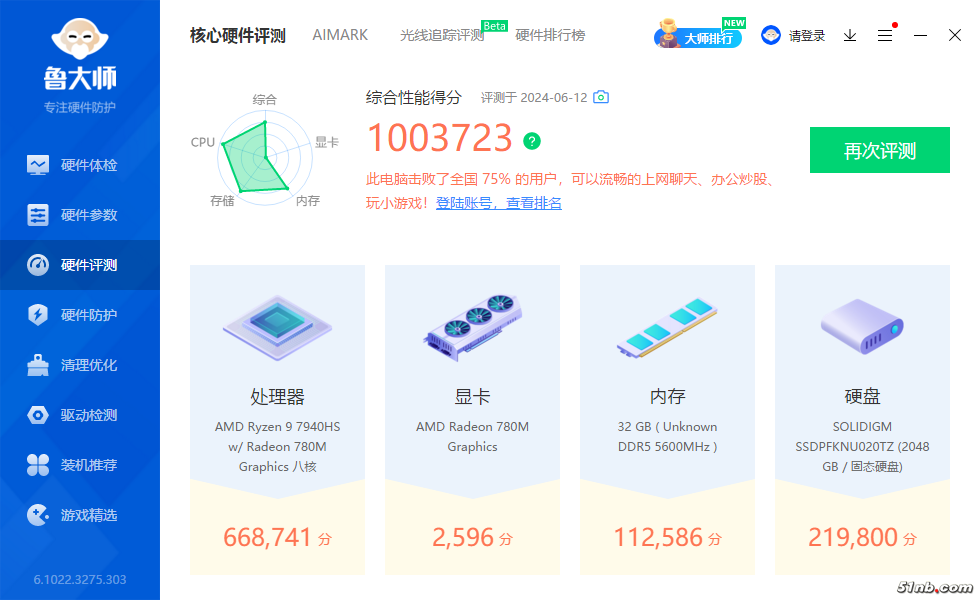This screenshot has width=980, height=600.
Task: Open the hamburger main menu icon
Action: 885,35
